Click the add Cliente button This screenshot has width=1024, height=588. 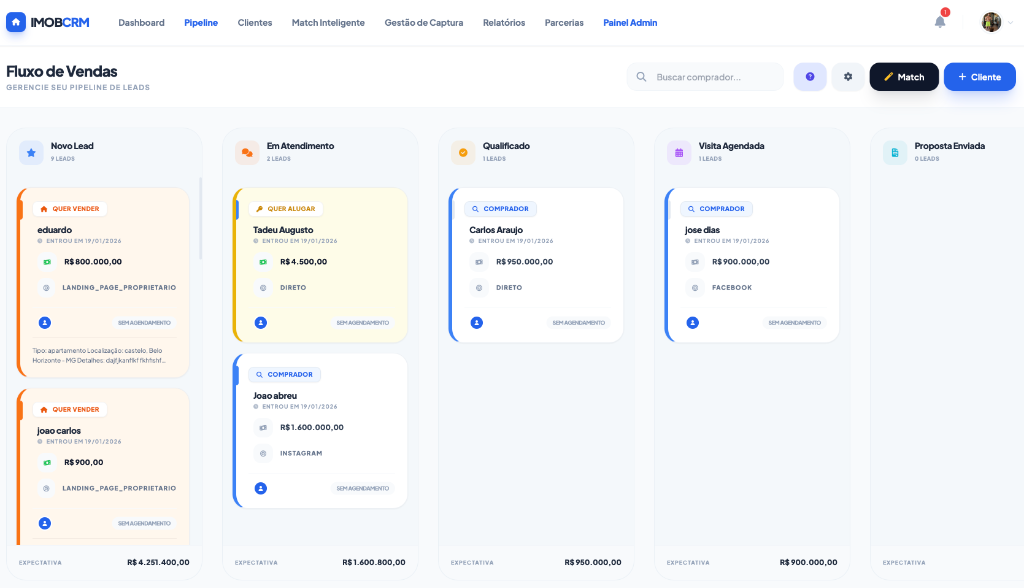[x=979, y=77]
